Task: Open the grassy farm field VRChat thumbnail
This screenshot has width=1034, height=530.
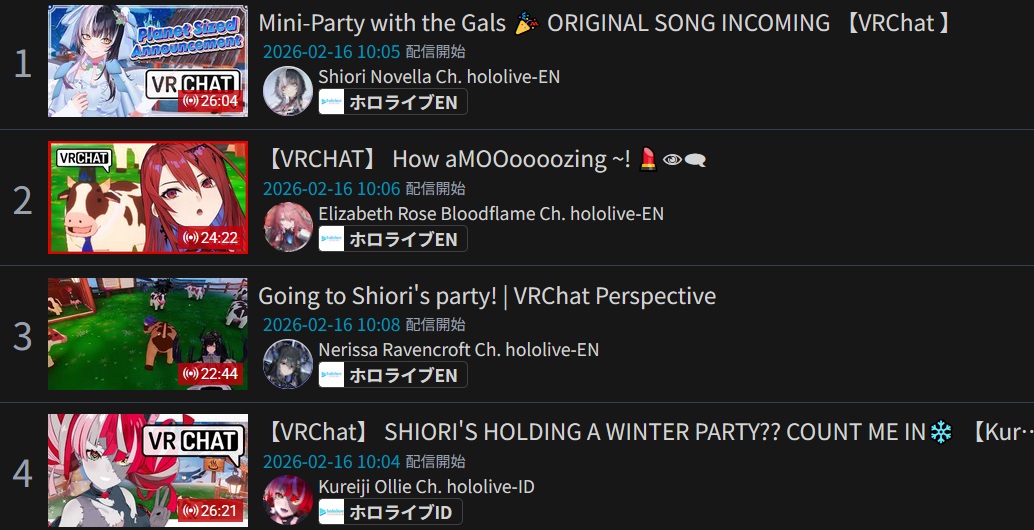Action: click(x=148, y=334)
